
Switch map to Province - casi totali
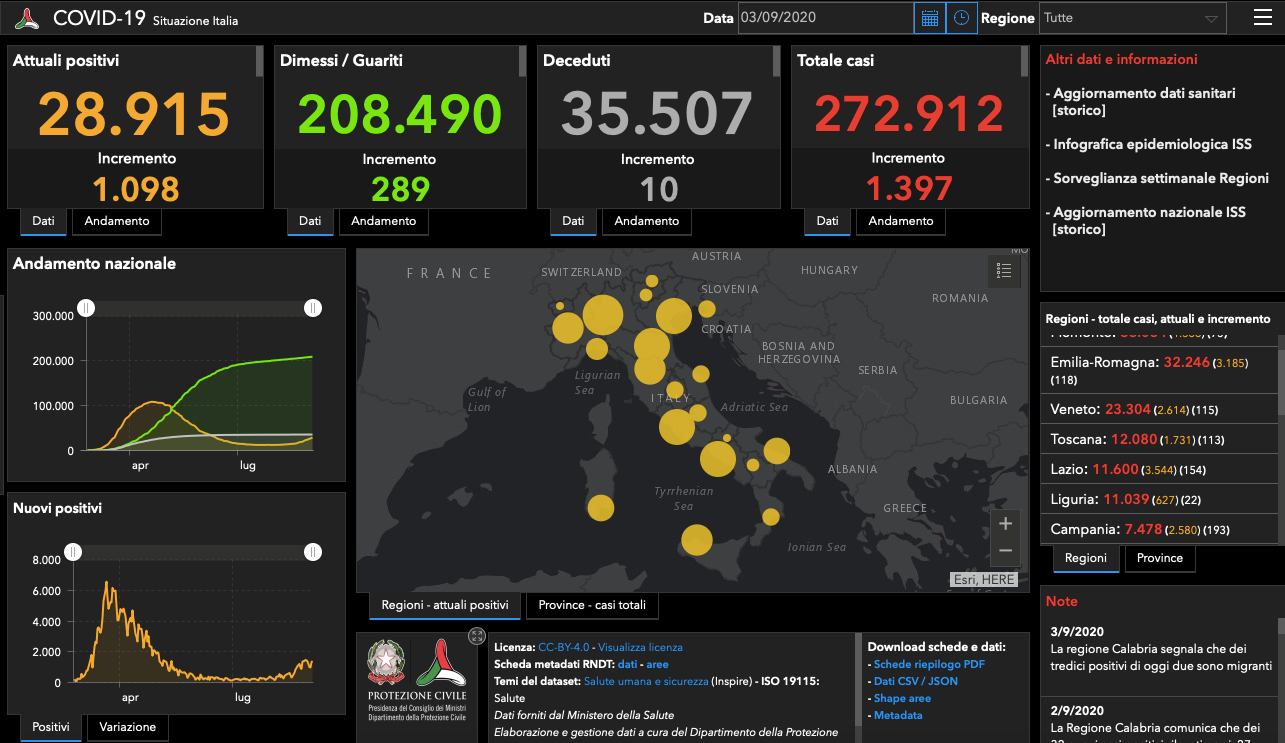pos(592,605)
